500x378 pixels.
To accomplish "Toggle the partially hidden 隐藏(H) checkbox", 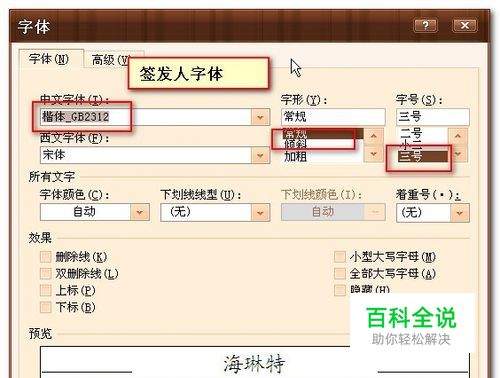I will pyautogui.click(x=340, y=290).
